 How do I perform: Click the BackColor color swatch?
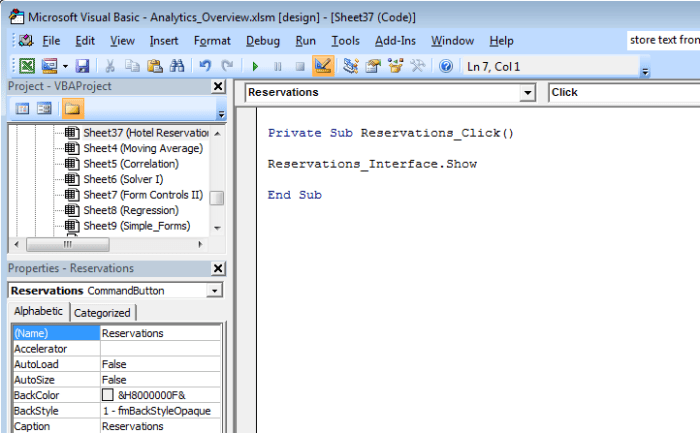(108, 395)
